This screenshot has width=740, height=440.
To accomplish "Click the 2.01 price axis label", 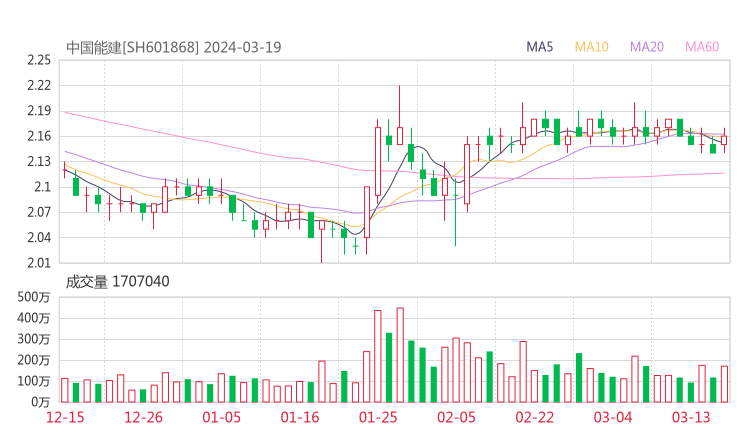I will pyautogui.click(x=39, y=262).
